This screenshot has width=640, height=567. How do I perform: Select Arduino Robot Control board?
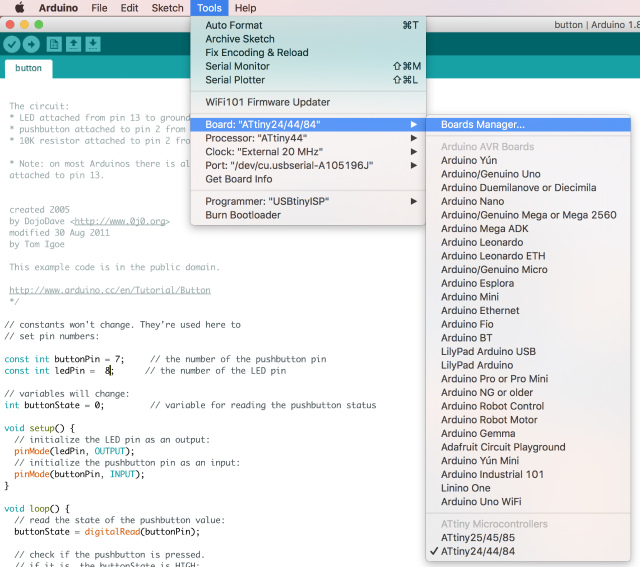[528, 406]
